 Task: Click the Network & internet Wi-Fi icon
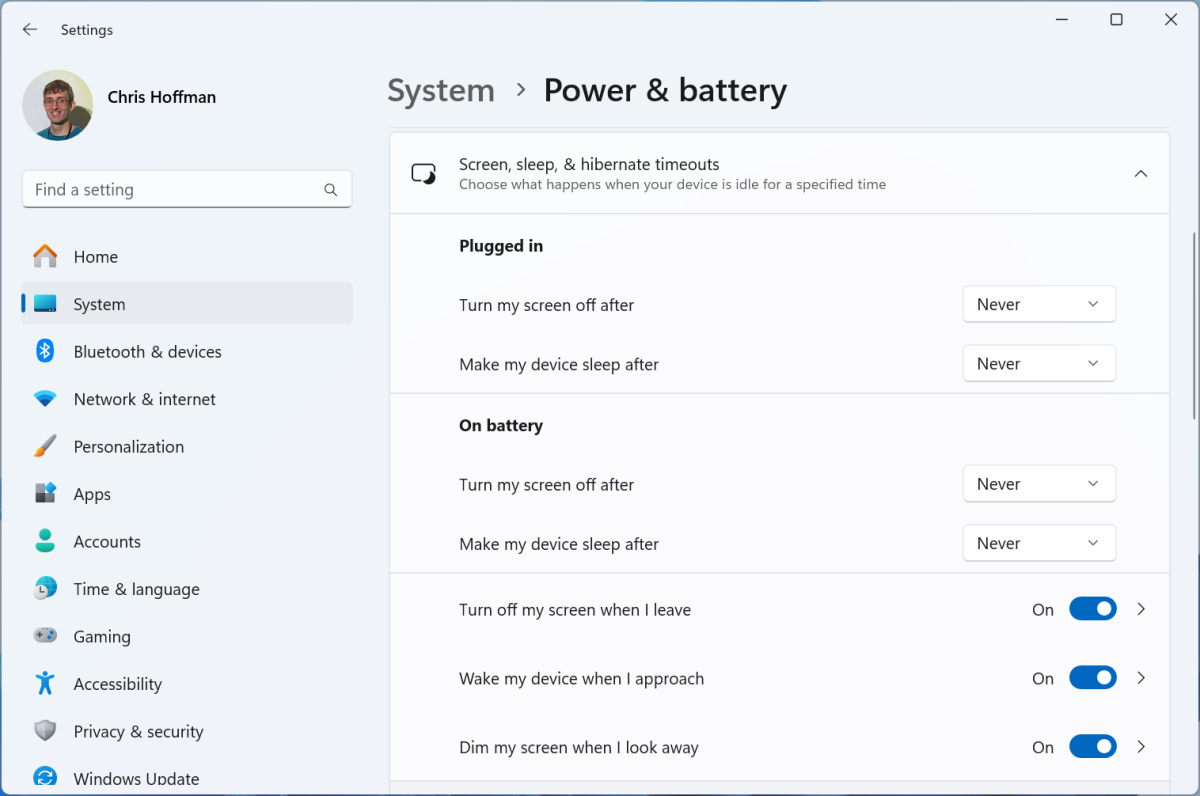[45, 399]
